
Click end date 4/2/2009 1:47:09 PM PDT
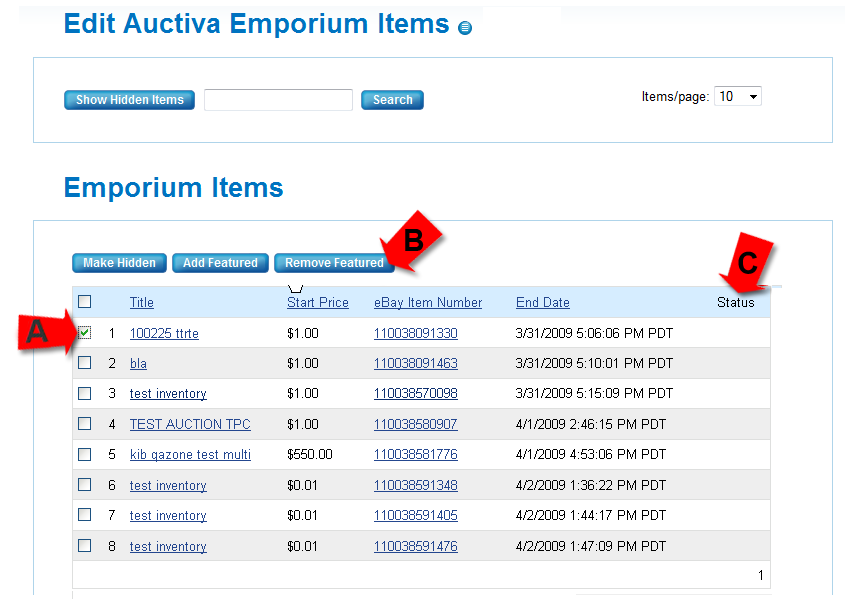click(591, 546)
